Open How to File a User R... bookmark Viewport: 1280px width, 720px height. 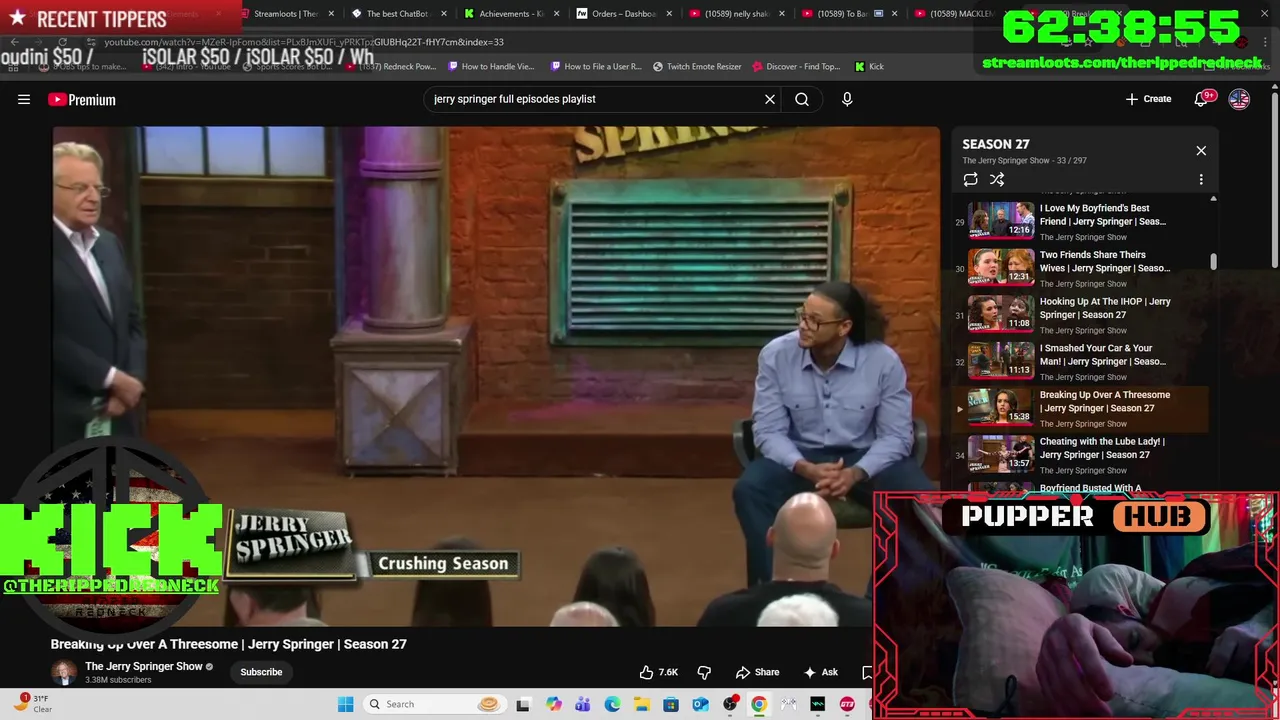tap(595, 67)
